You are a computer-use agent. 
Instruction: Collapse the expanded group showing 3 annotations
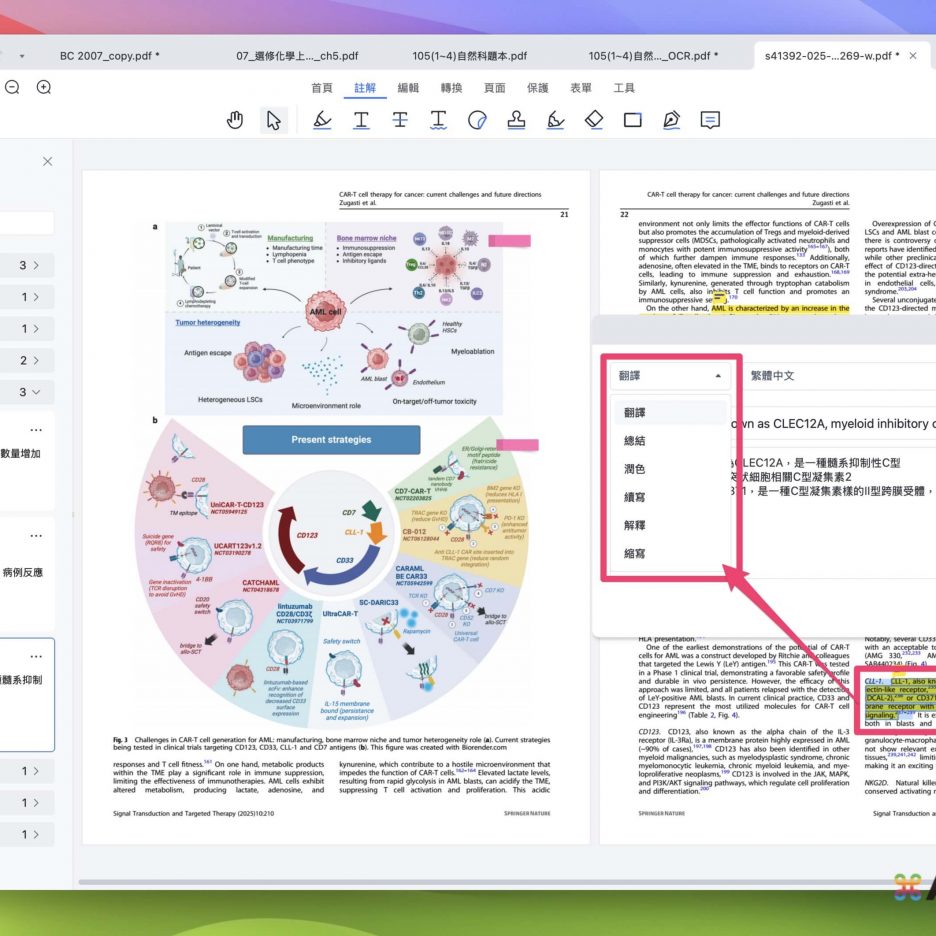pos(30,392)
